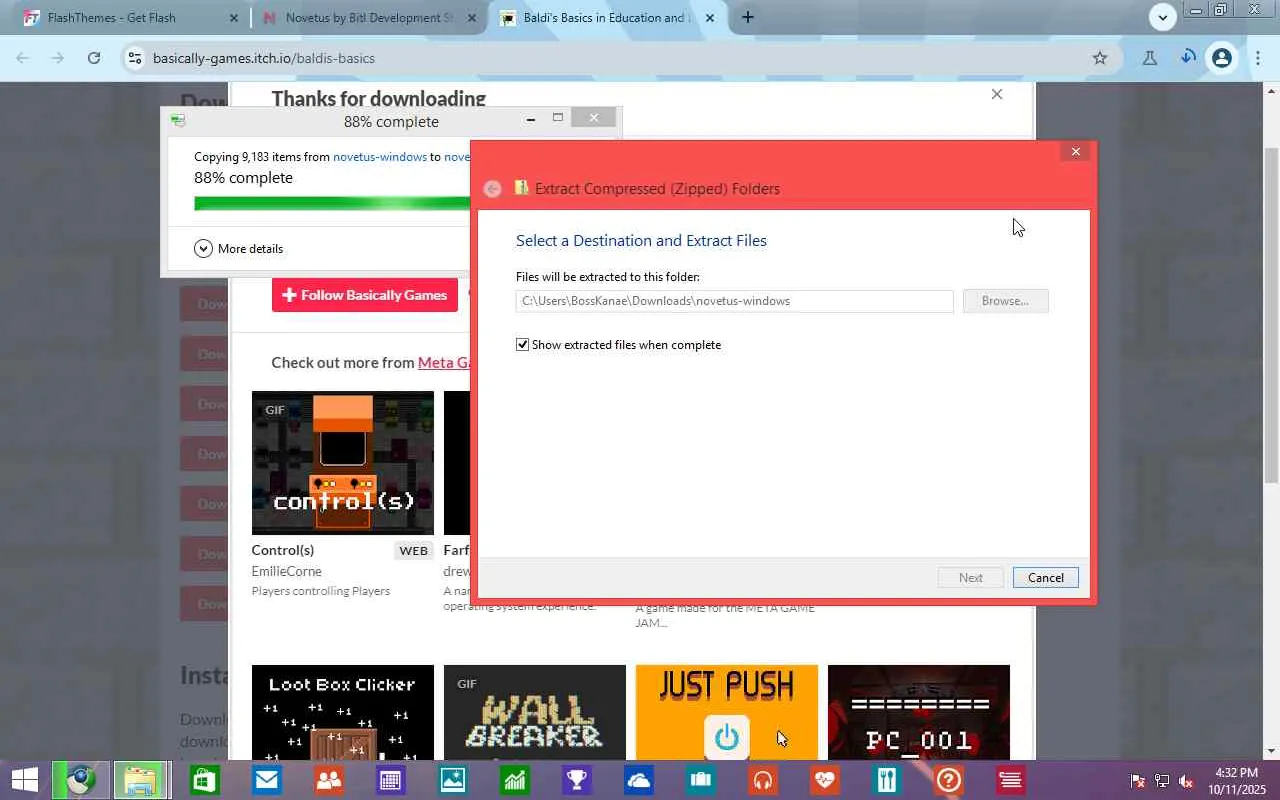Click the muted volume tray icon

tap(1186, 781)
